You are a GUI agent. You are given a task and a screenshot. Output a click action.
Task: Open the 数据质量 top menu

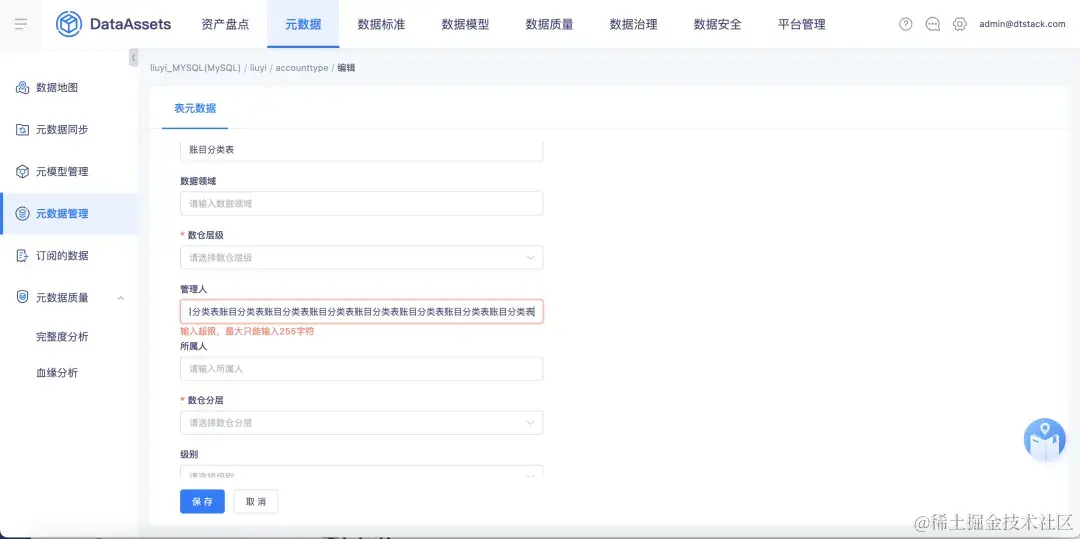550,24
